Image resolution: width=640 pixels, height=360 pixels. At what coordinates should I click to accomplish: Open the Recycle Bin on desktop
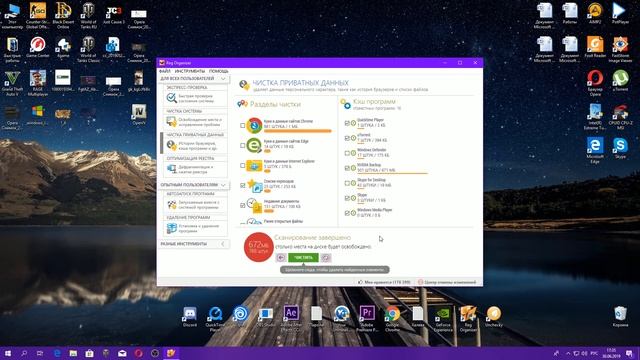[620, 317]
